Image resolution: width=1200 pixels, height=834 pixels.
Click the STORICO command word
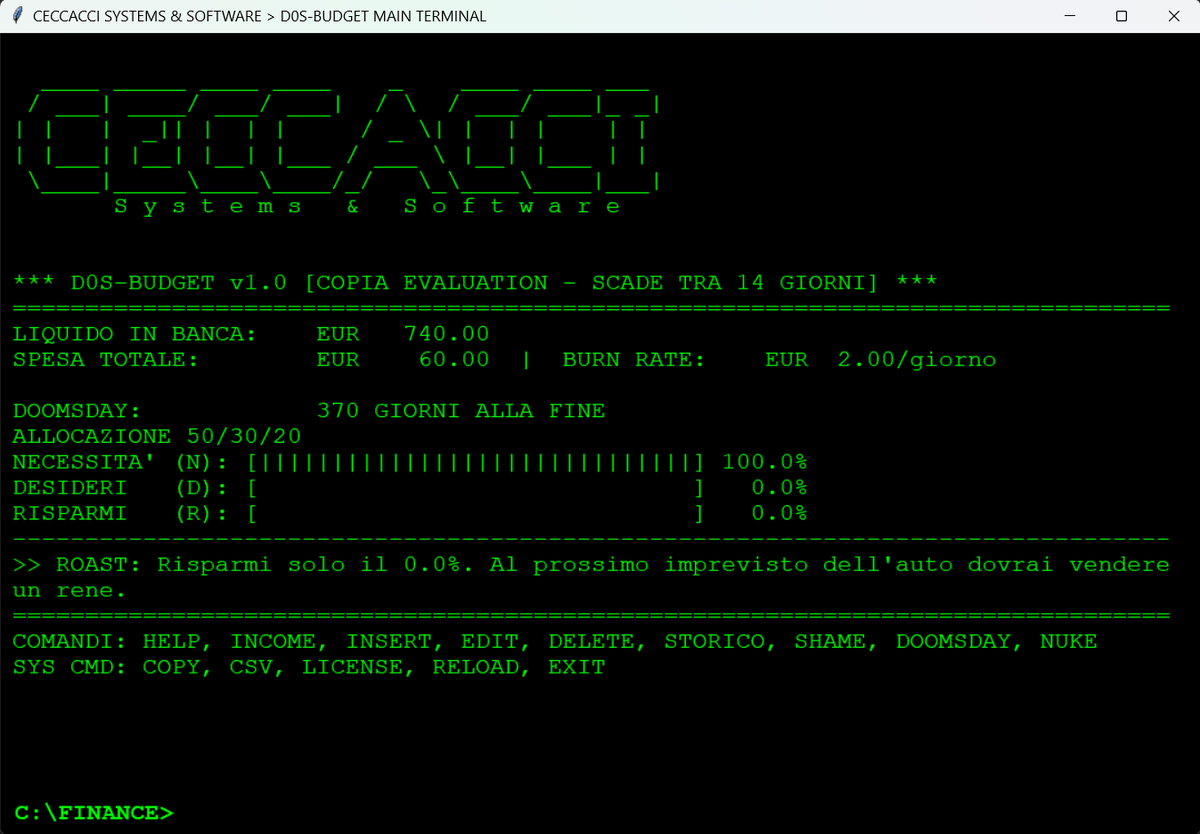(714, 641)
